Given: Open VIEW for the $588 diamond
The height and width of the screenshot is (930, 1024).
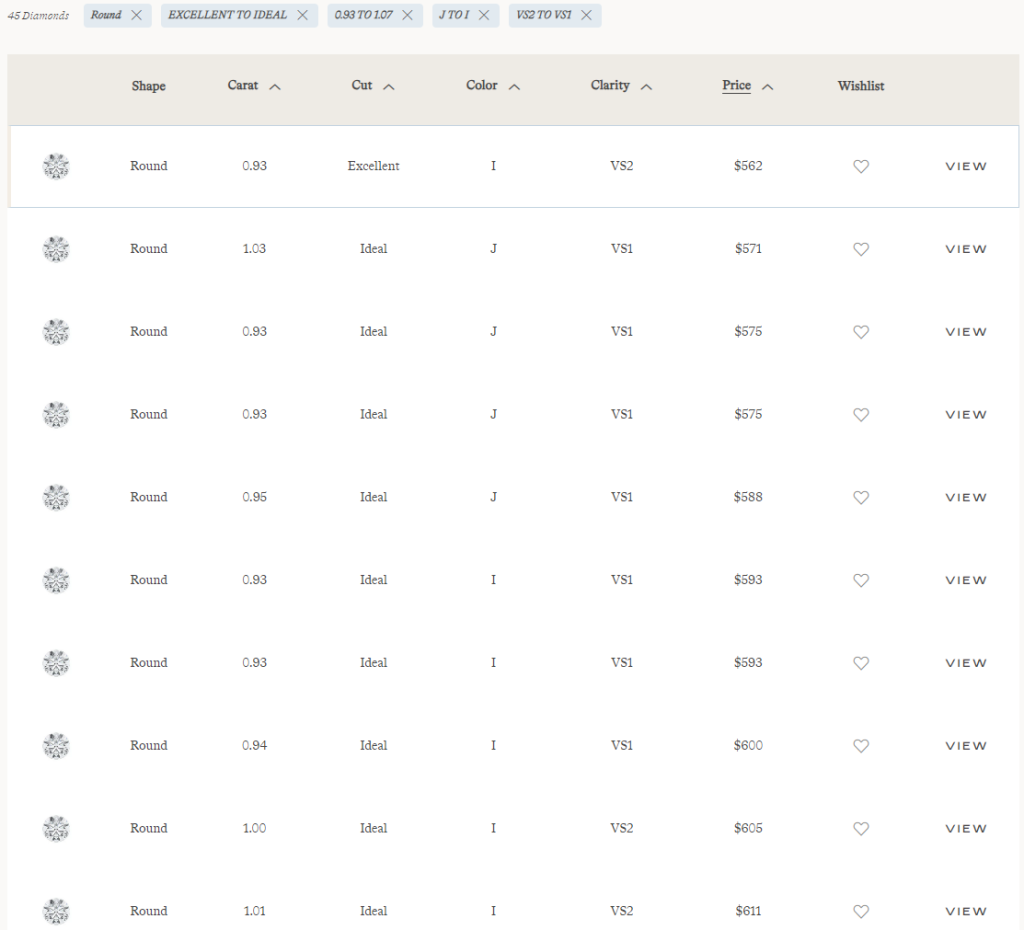Looking at the screenshot, I should click(x=966, y=498).
